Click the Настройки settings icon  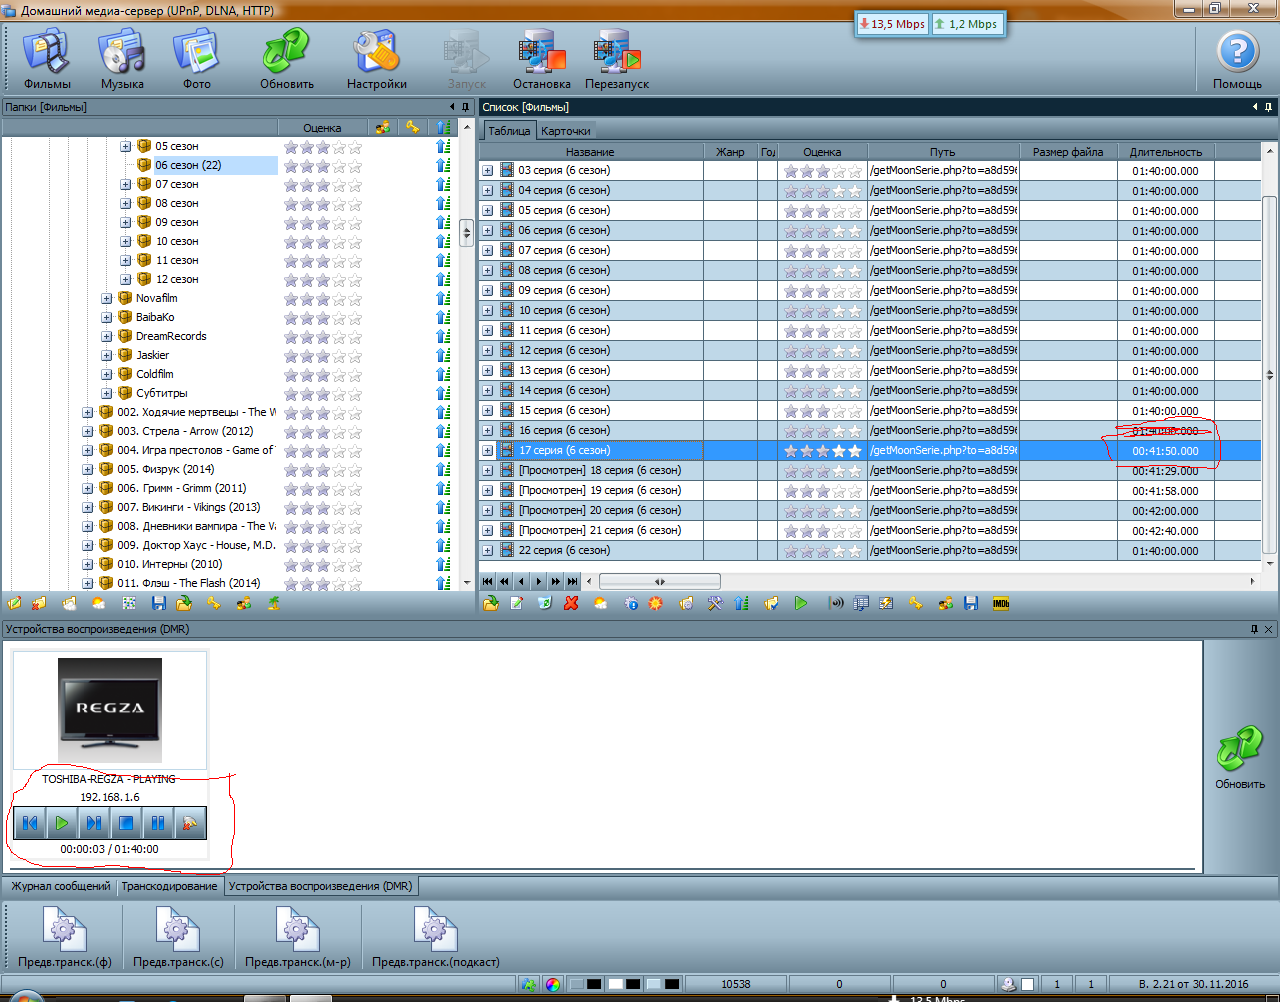376,60
